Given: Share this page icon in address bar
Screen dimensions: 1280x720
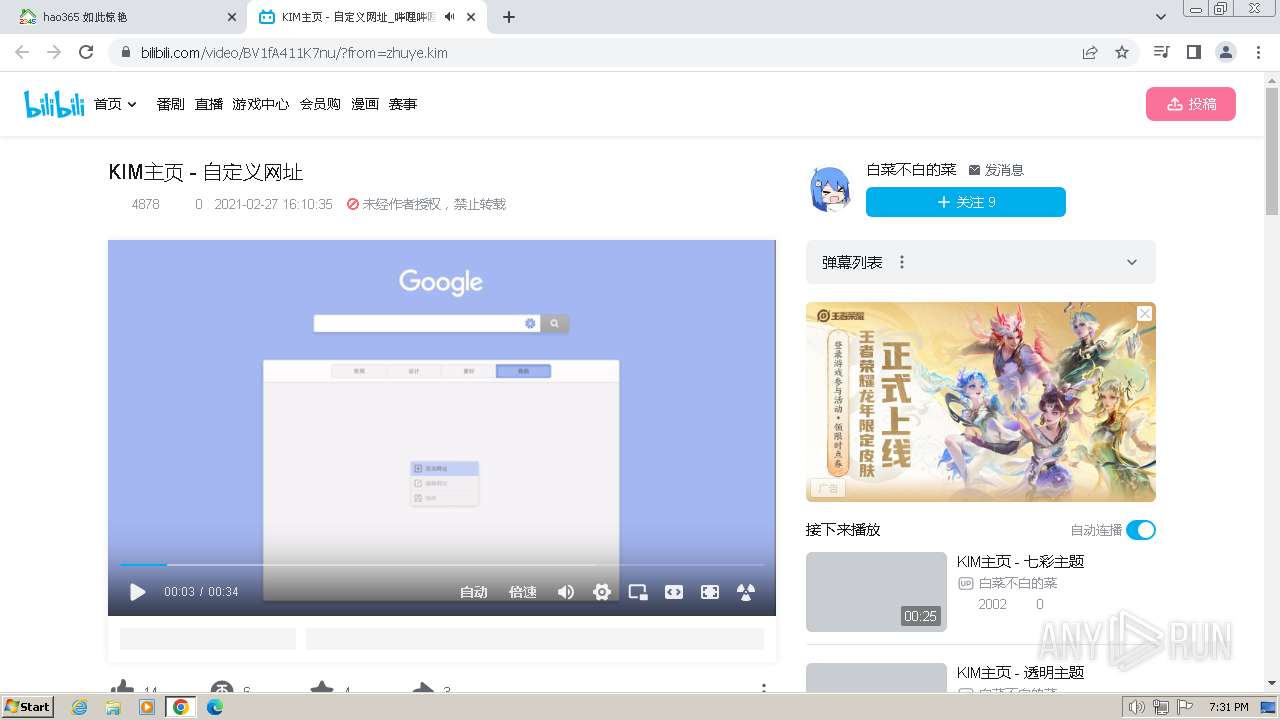Looking at the screenshot, I should point(1090,53).
